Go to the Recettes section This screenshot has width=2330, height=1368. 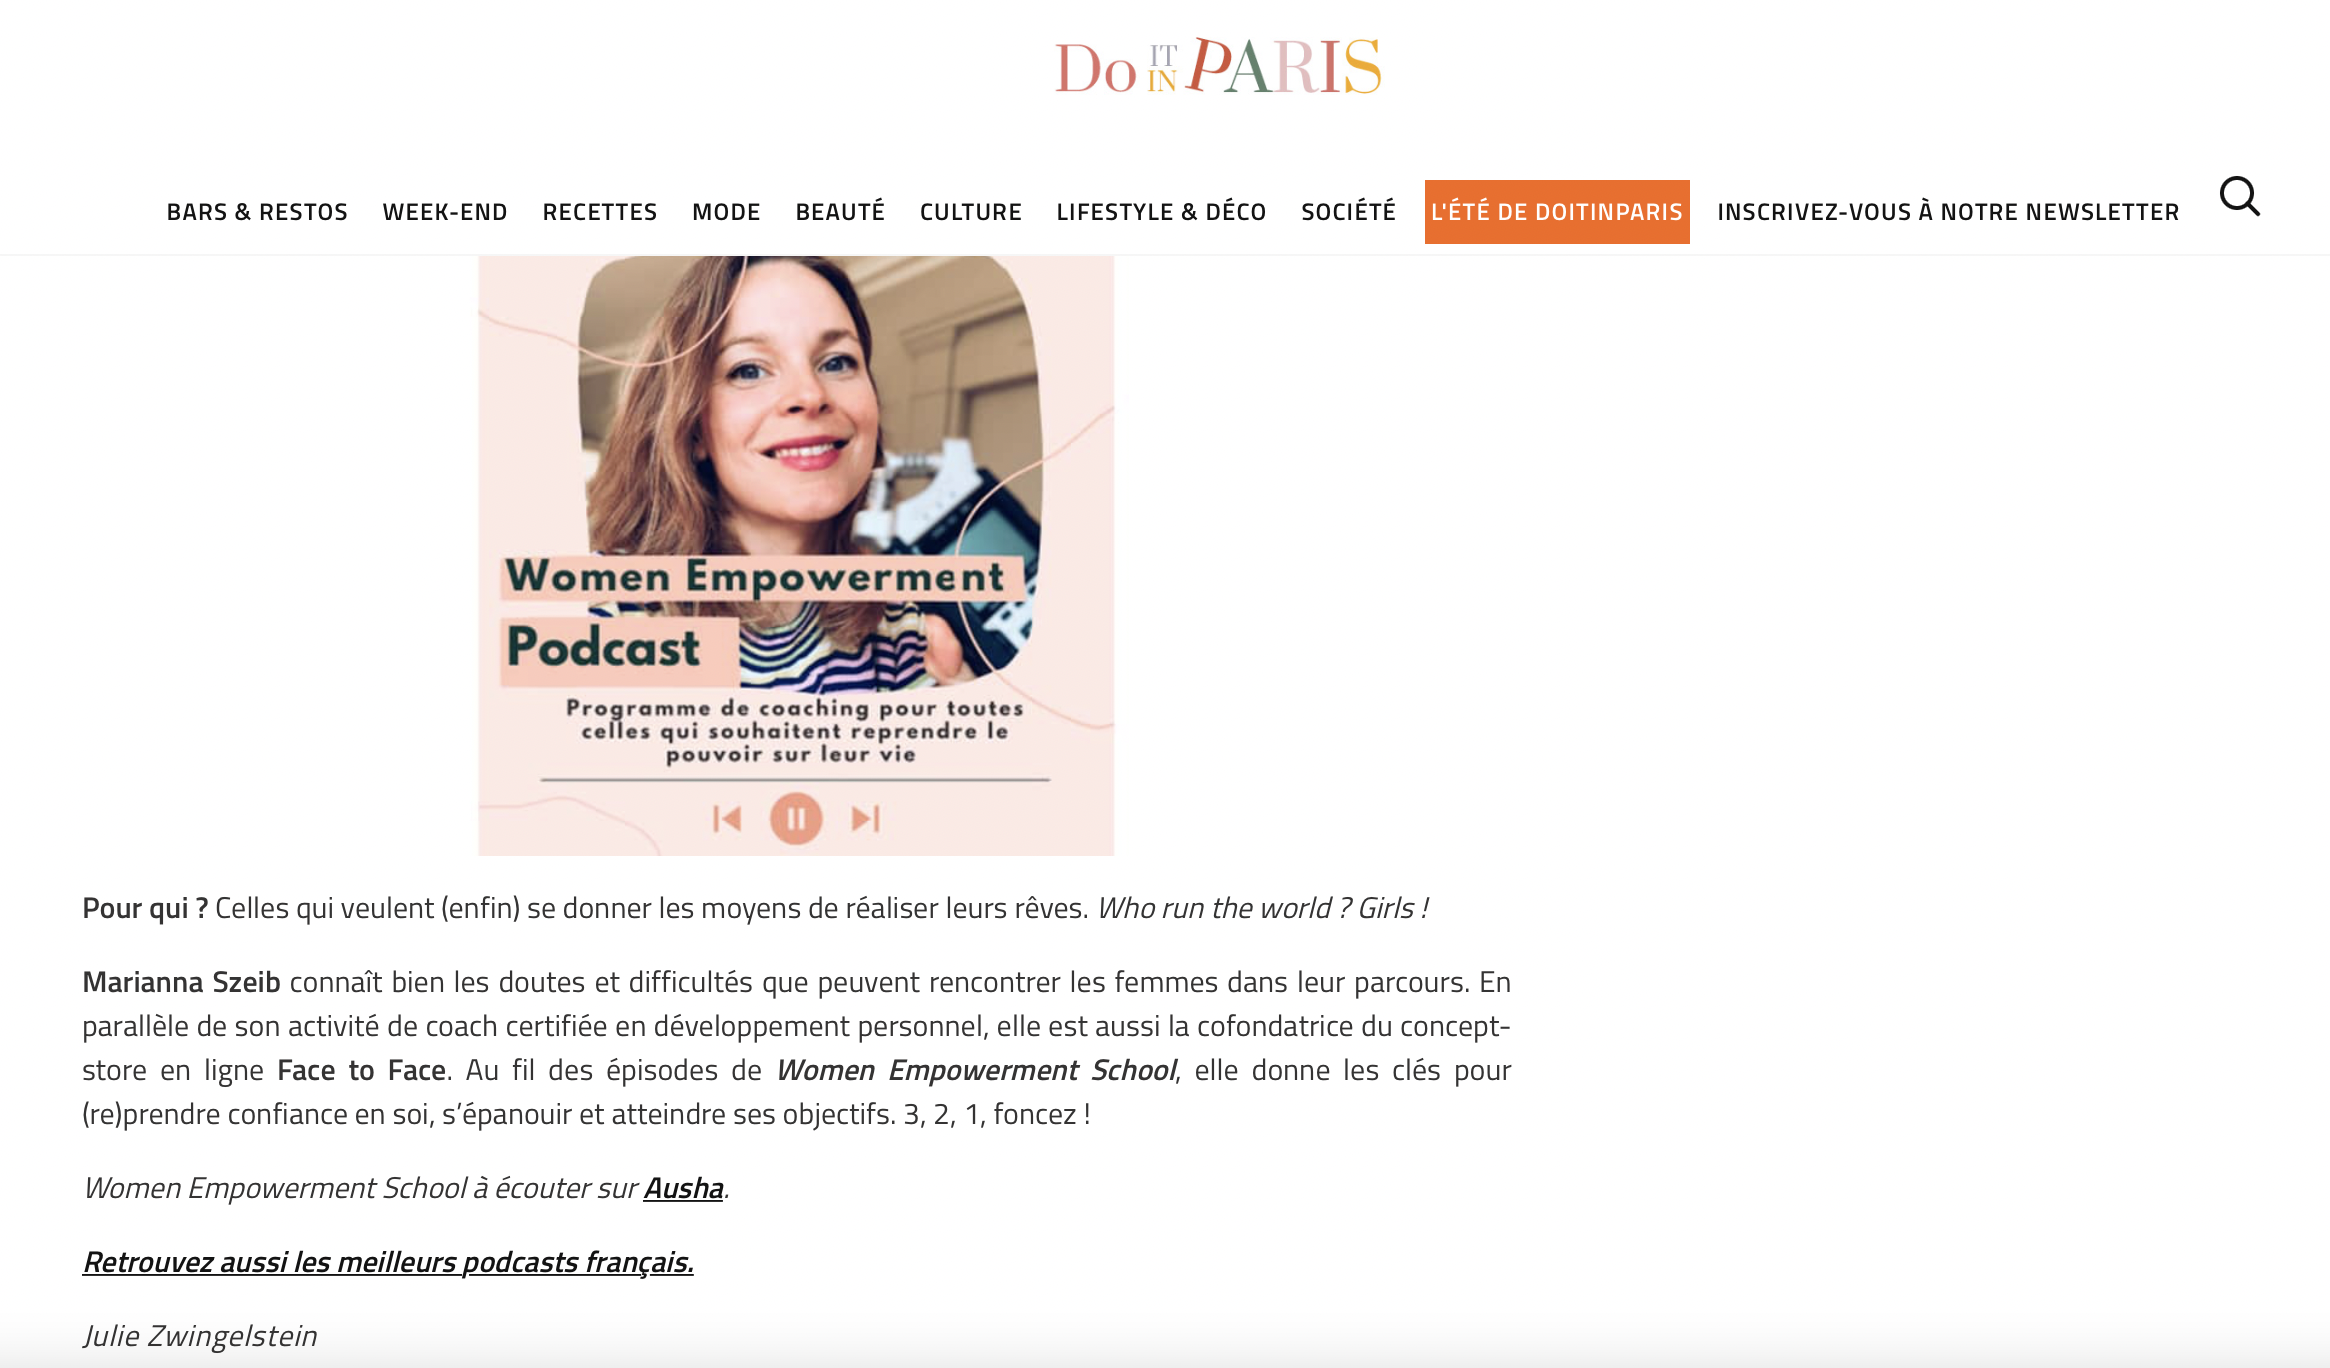(x=600, y=212)
